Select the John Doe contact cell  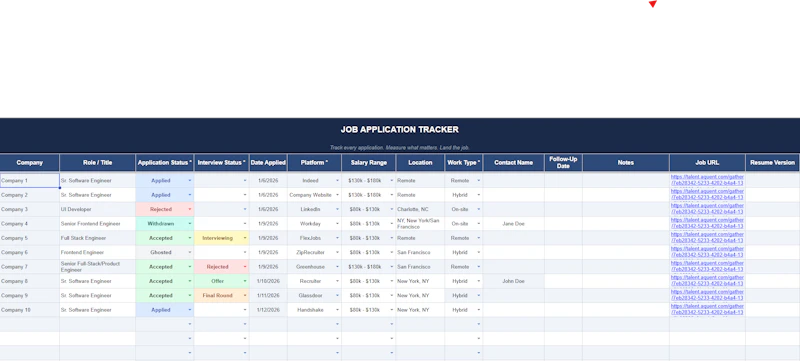513,281
